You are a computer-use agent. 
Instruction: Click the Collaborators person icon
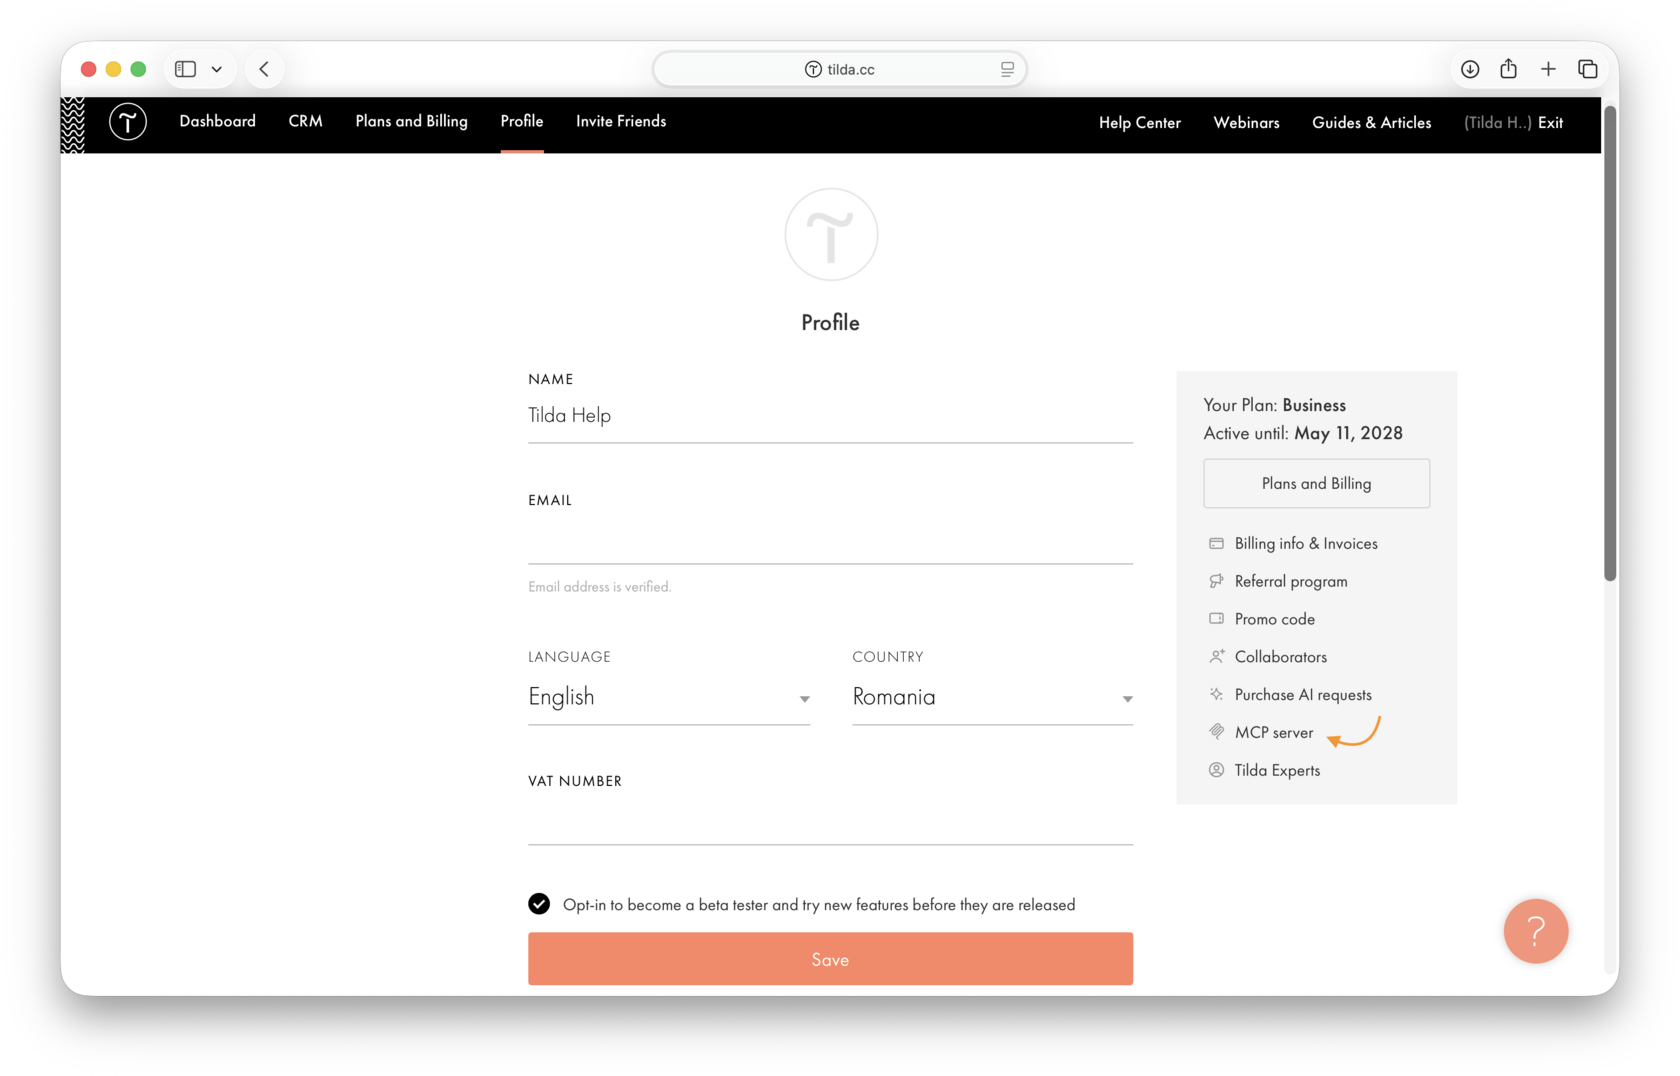(1216, 657)
